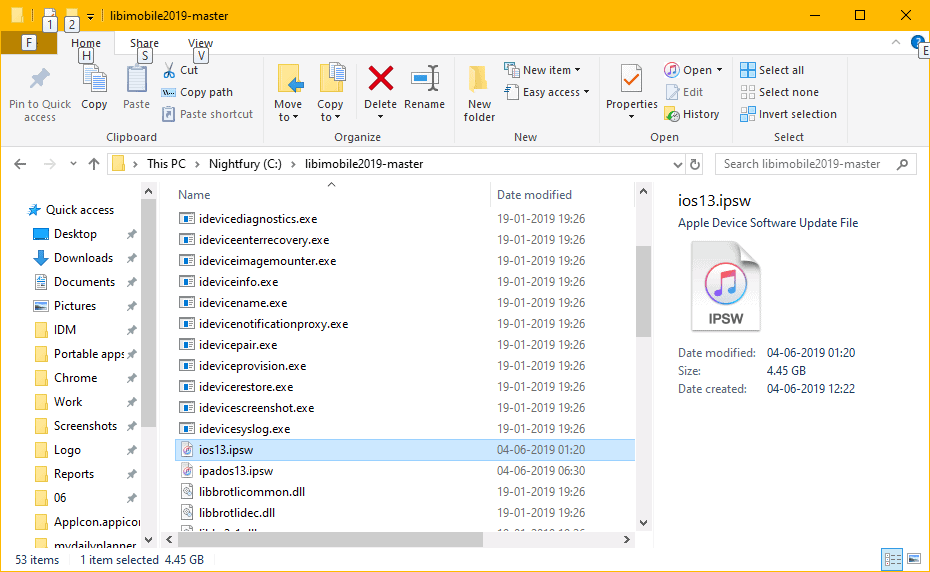
Task: Collapse the ribbon with the chevron
Action: tap(896, 42)
